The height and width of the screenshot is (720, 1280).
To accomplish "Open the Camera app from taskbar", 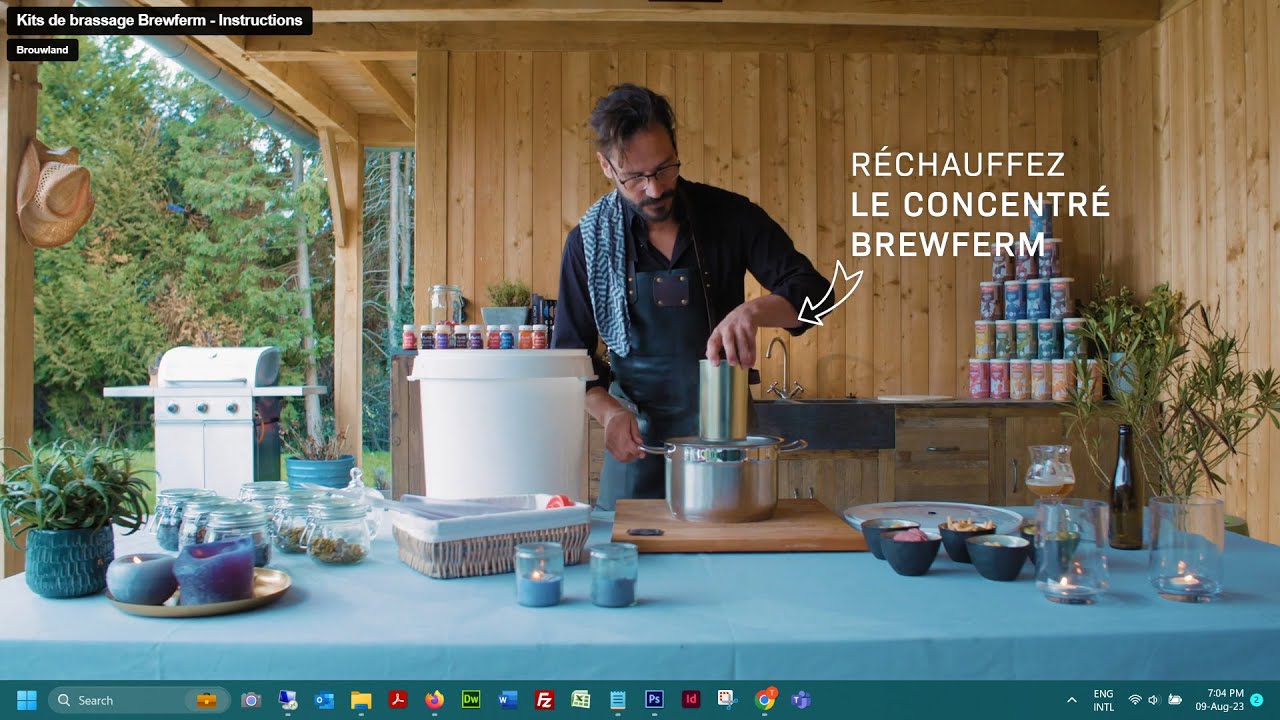I will pos(251,700).
